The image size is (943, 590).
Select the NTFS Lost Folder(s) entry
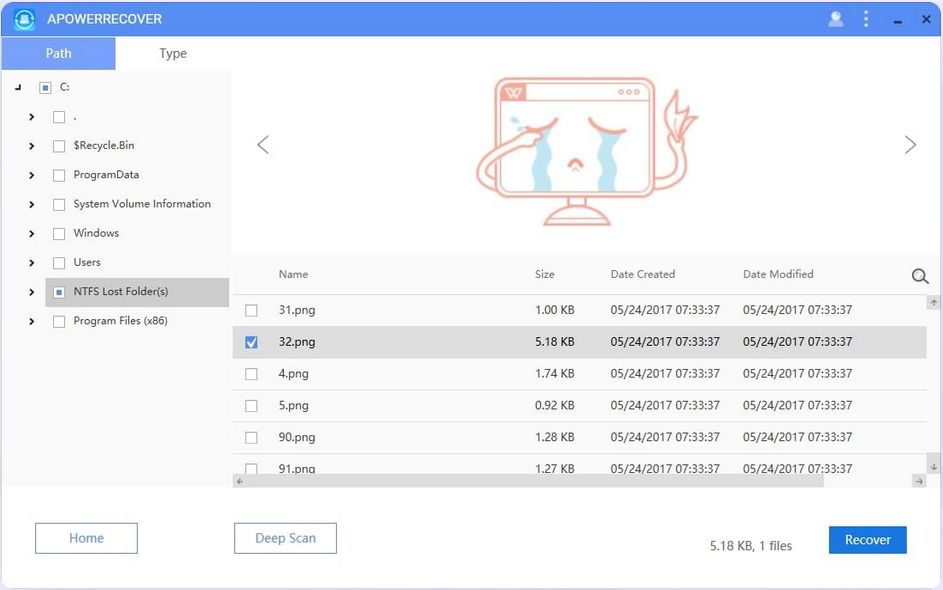coord(123,291)
